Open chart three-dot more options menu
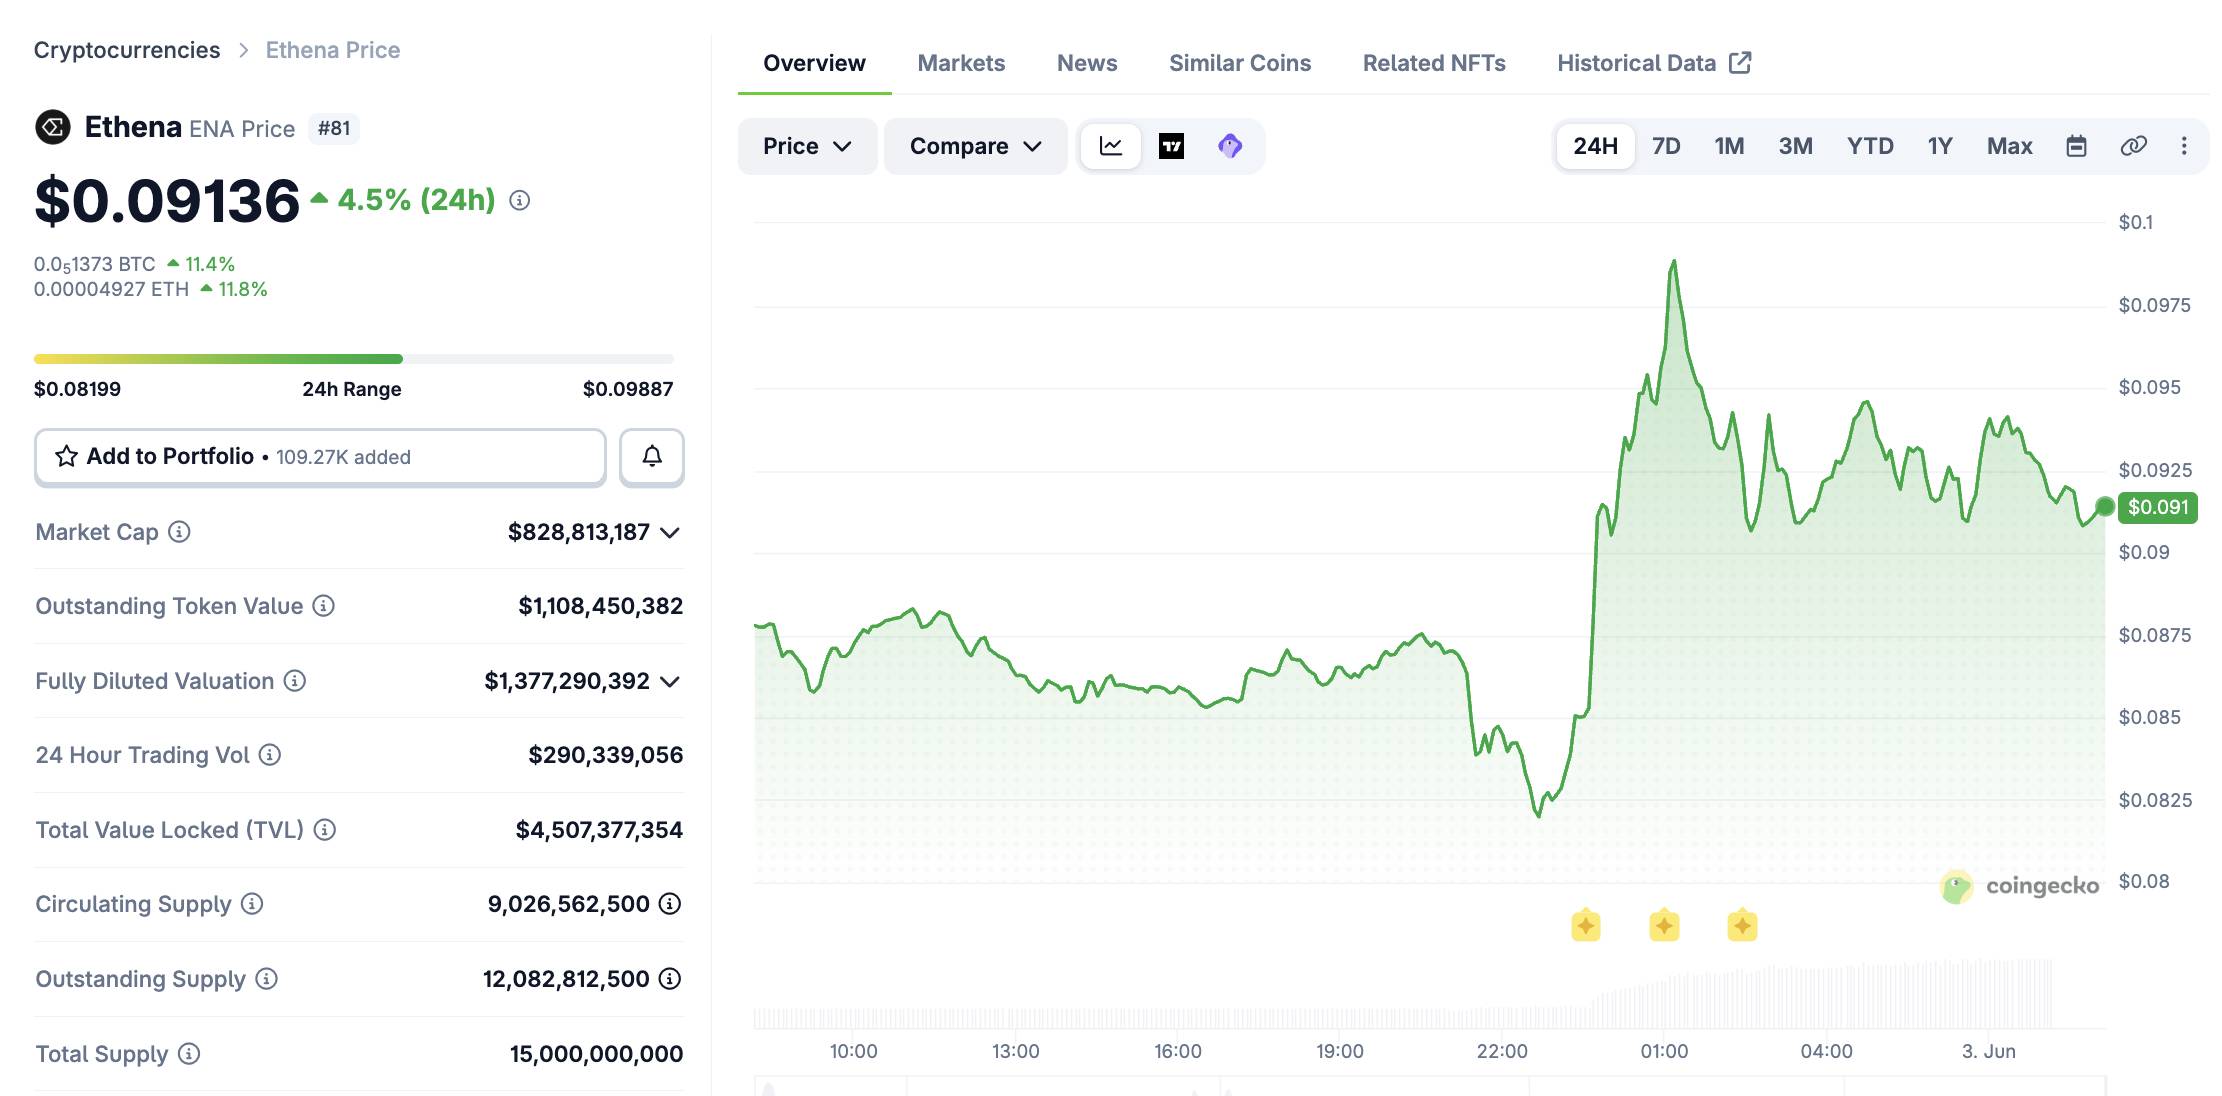The width and height of the screenshot is (2222, 1096). click(2184, 146)
